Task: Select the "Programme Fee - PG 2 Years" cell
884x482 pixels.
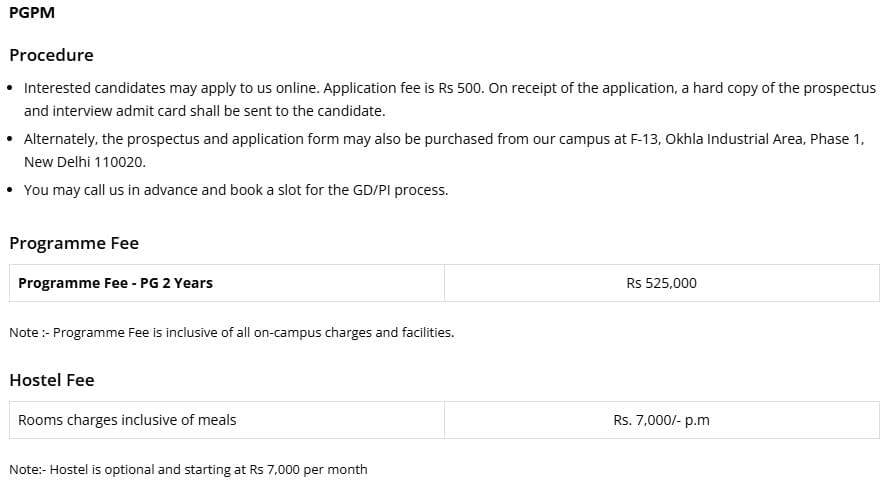Action: 115,283
